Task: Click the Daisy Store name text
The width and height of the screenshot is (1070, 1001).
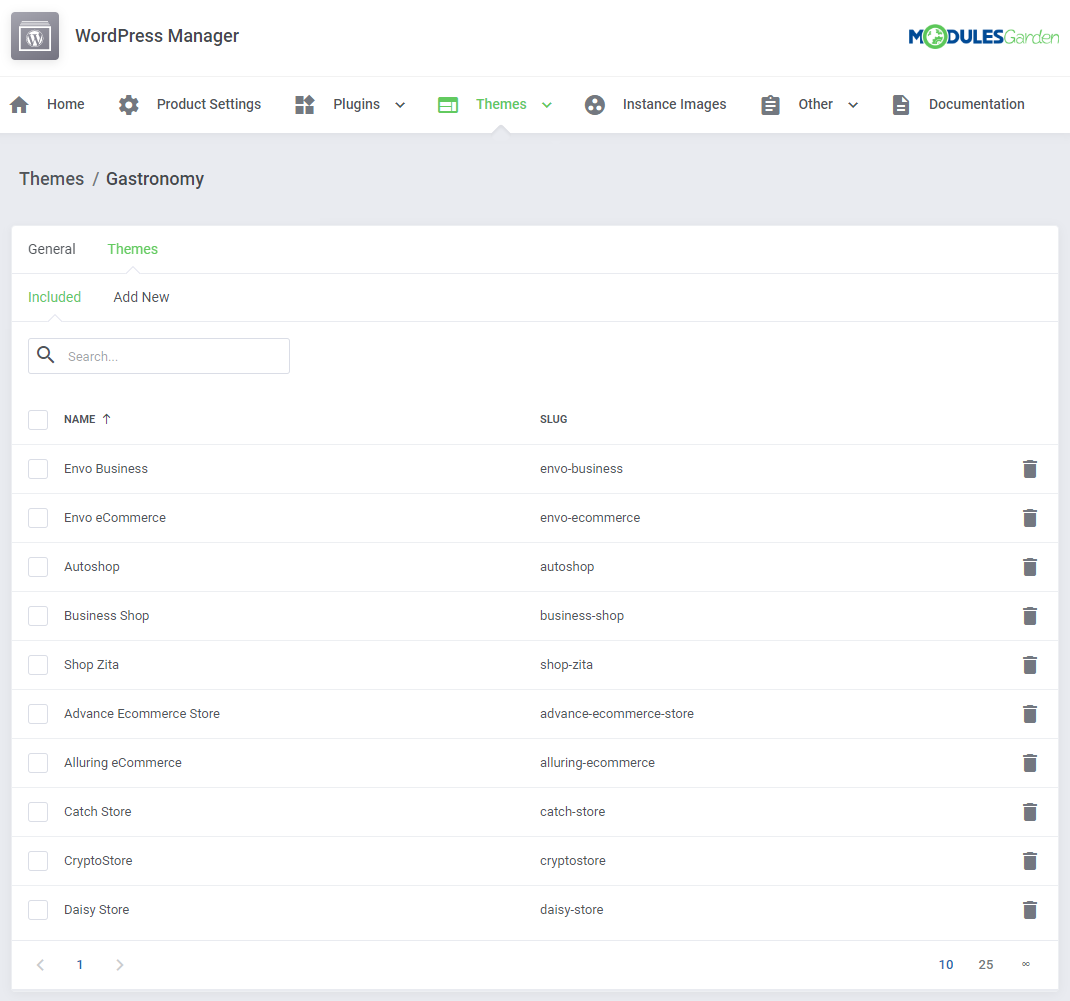Action: [96, 910]
